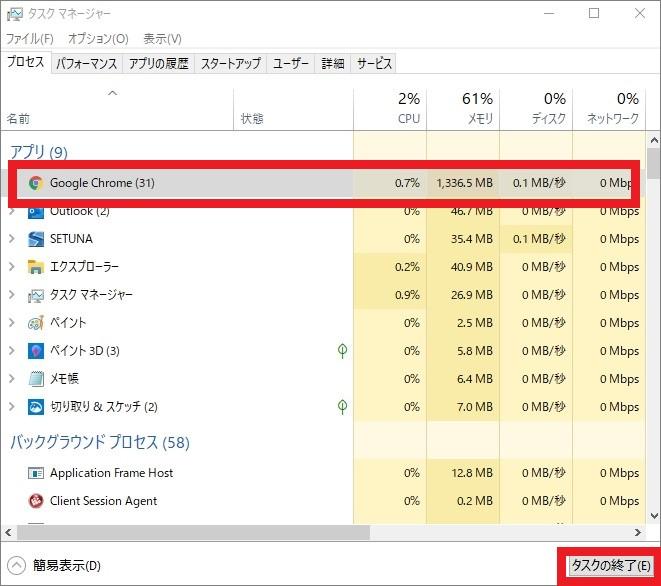
Task: Sort by the 状態 column header
Action: pyautogui.click(x=293, y=109)
